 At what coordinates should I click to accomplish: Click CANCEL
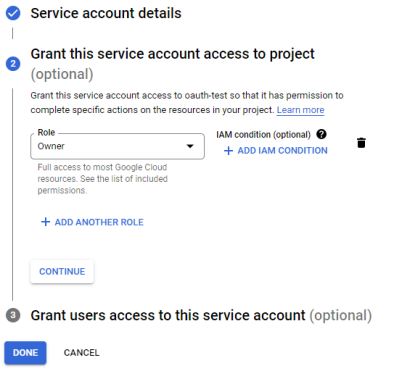82,353
